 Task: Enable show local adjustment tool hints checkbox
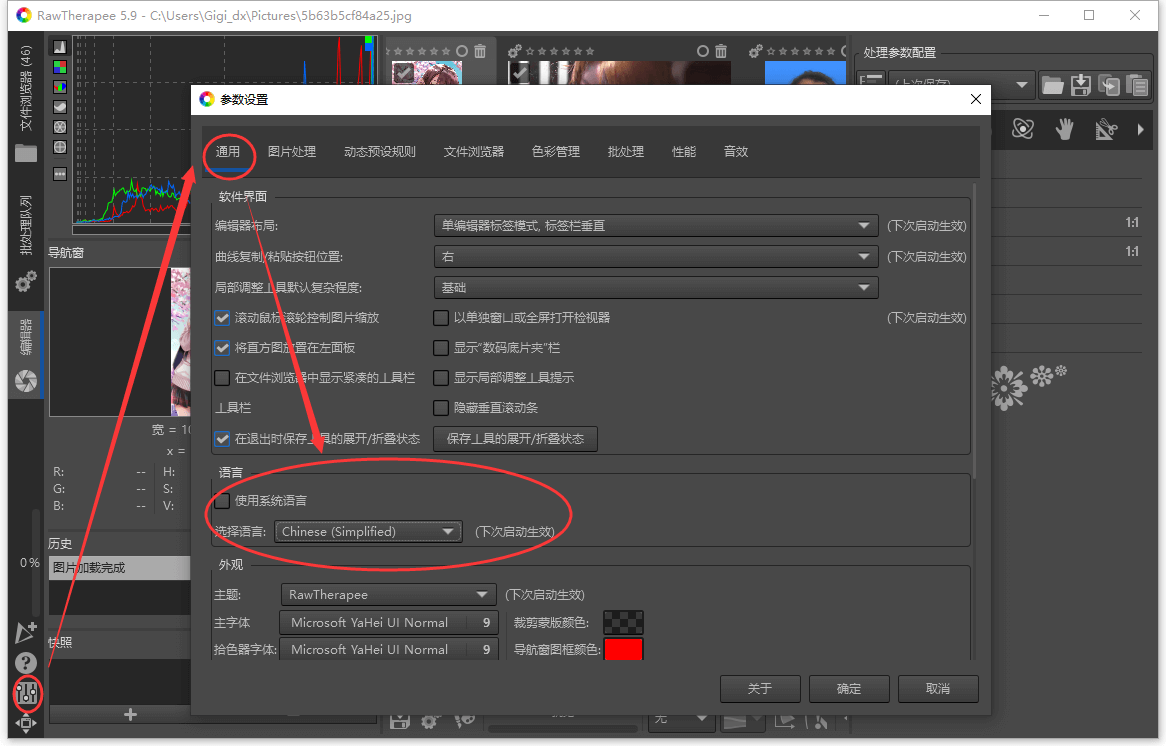click(441, 378)
